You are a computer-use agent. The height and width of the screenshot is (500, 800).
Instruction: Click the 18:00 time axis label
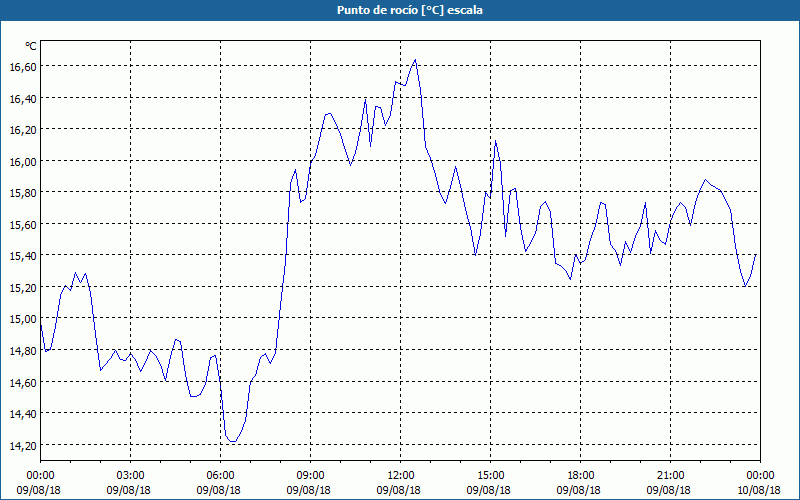pos(581,476)
